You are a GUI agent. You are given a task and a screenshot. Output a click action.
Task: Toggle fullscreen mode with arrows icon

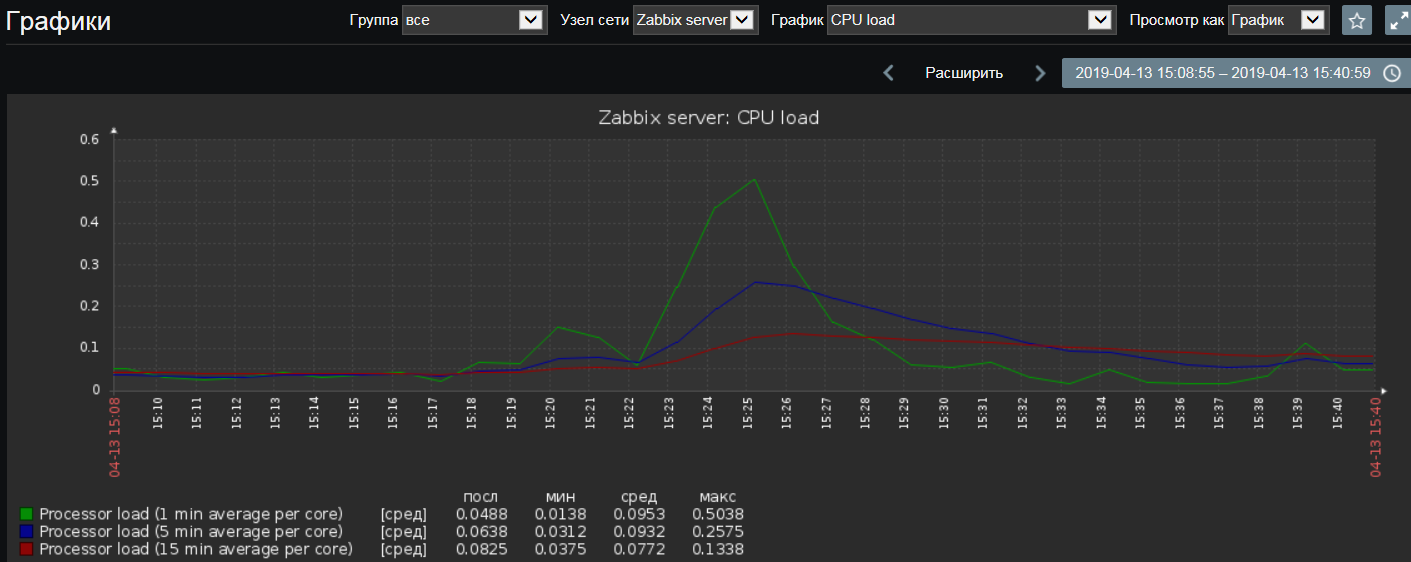pos(1398,20)
